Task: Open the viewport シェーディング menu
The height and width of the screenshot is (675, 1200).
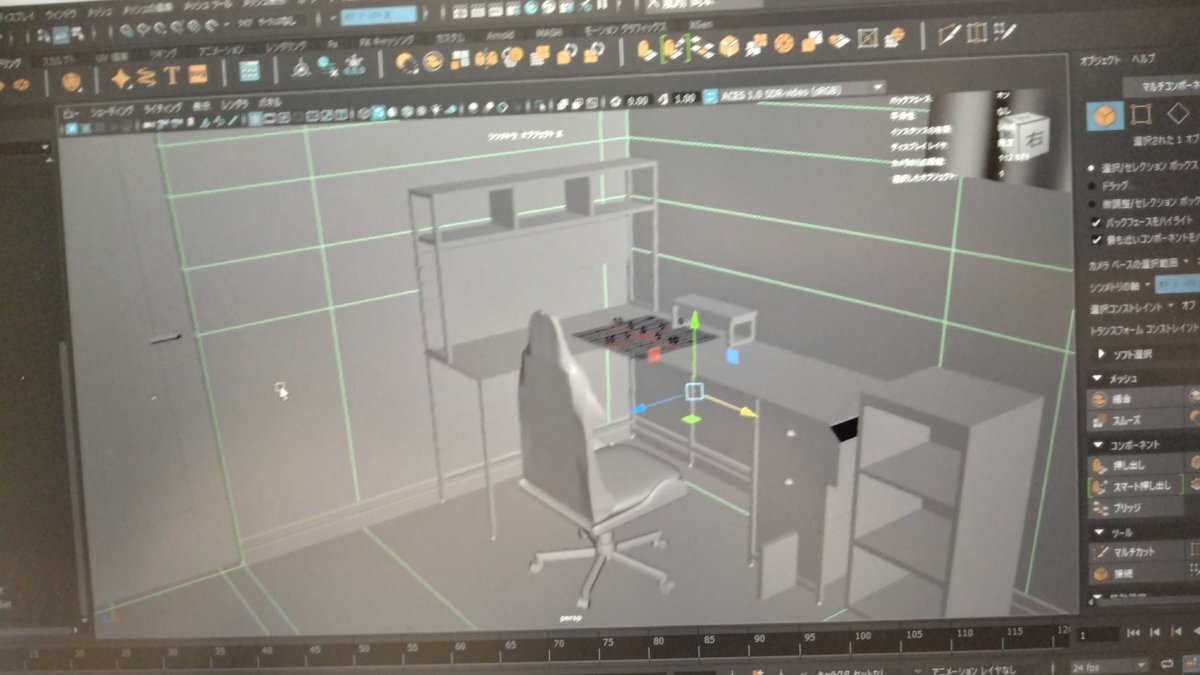Action: click(110, 110)
